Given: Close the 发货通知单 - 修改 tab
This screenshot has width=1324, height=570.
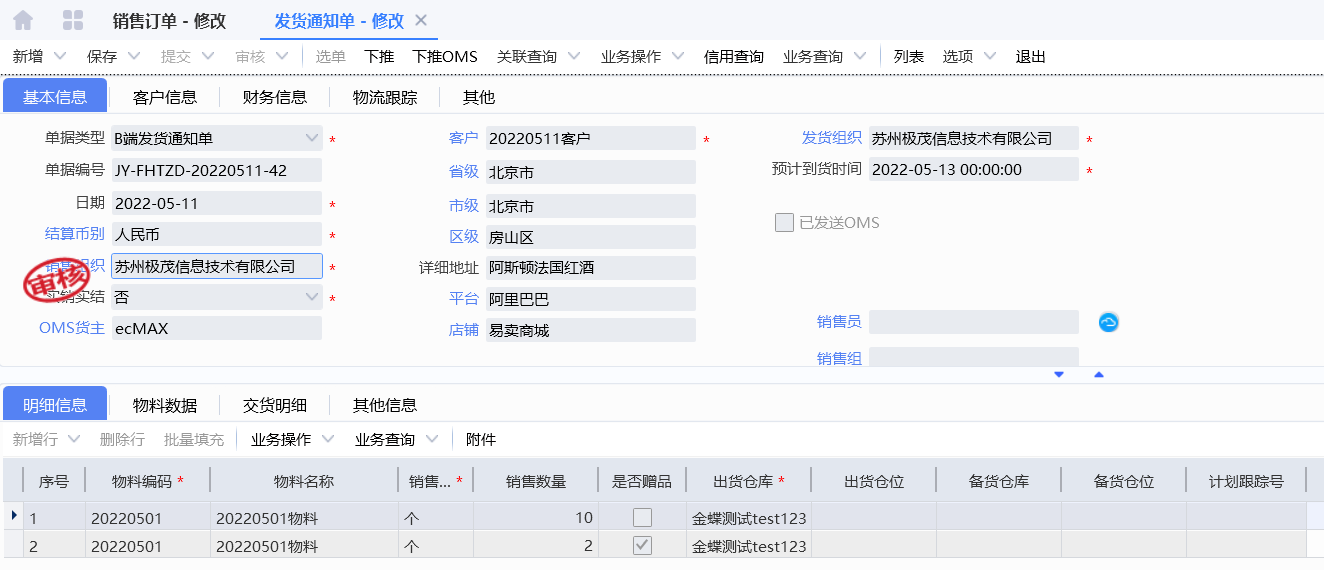Looking at the screenshot, I should click(420, 20).
